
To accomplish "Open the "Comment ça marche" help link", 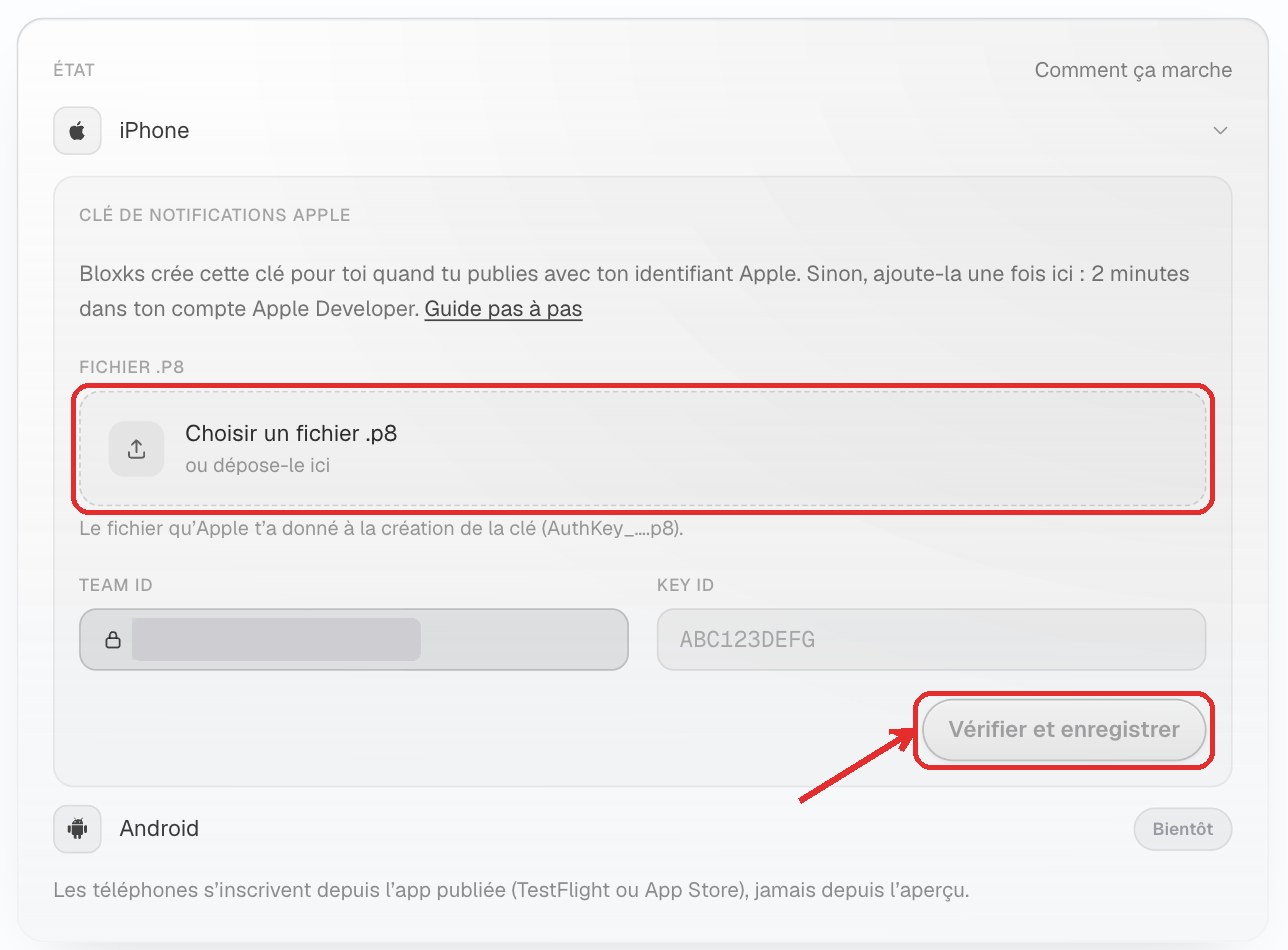I will click(1133, 70).
